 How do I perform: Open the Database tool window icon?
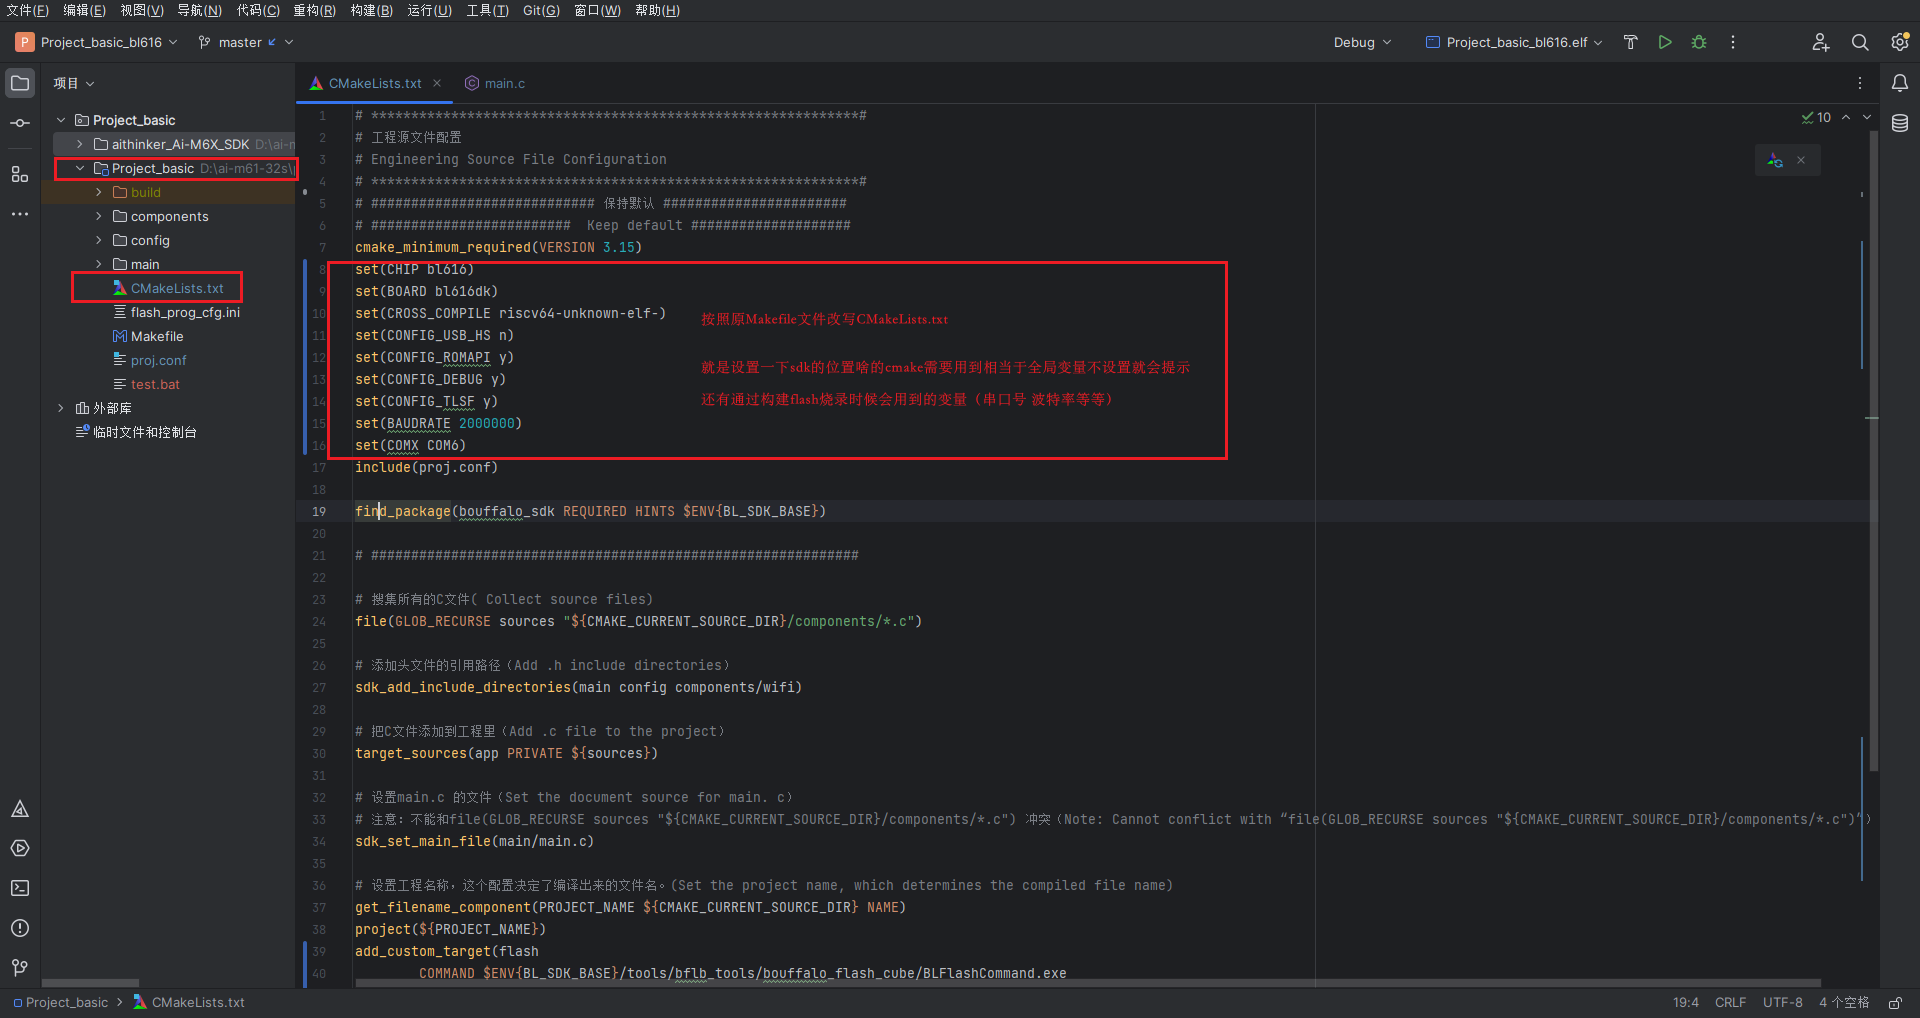click(1900, 123)
